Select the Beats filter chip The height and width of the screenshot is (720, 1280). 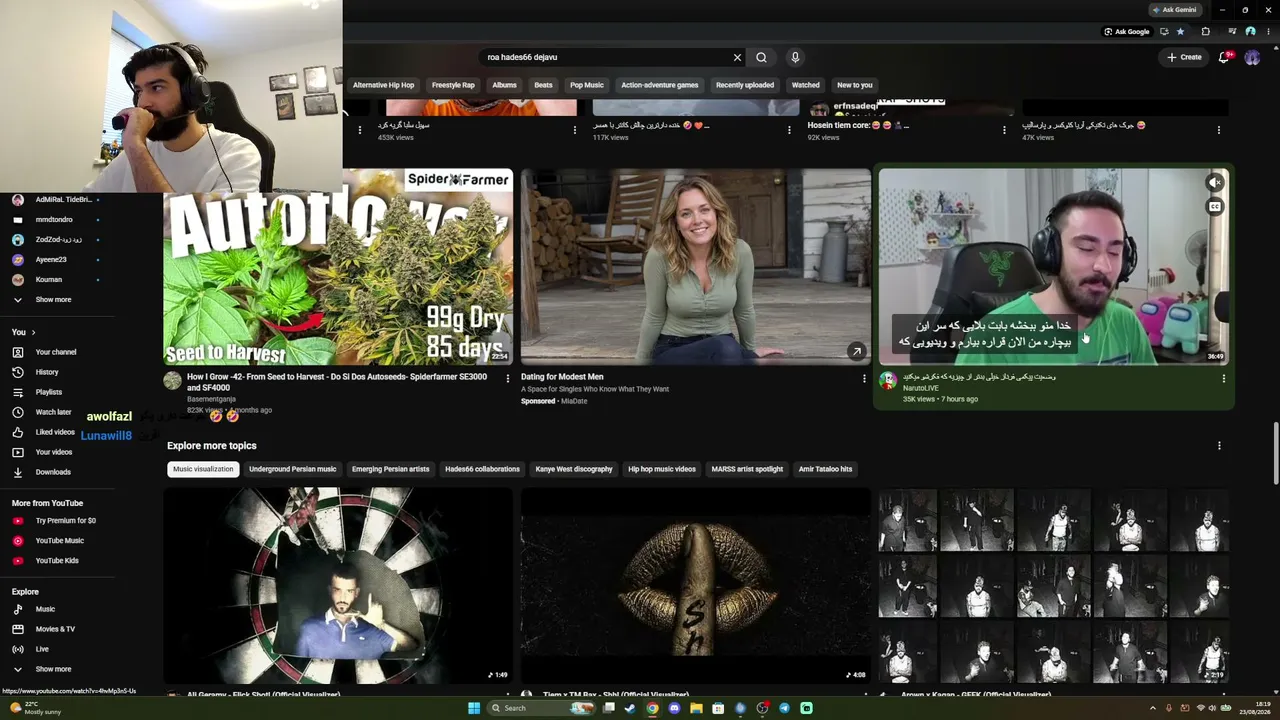coord(543,85)
